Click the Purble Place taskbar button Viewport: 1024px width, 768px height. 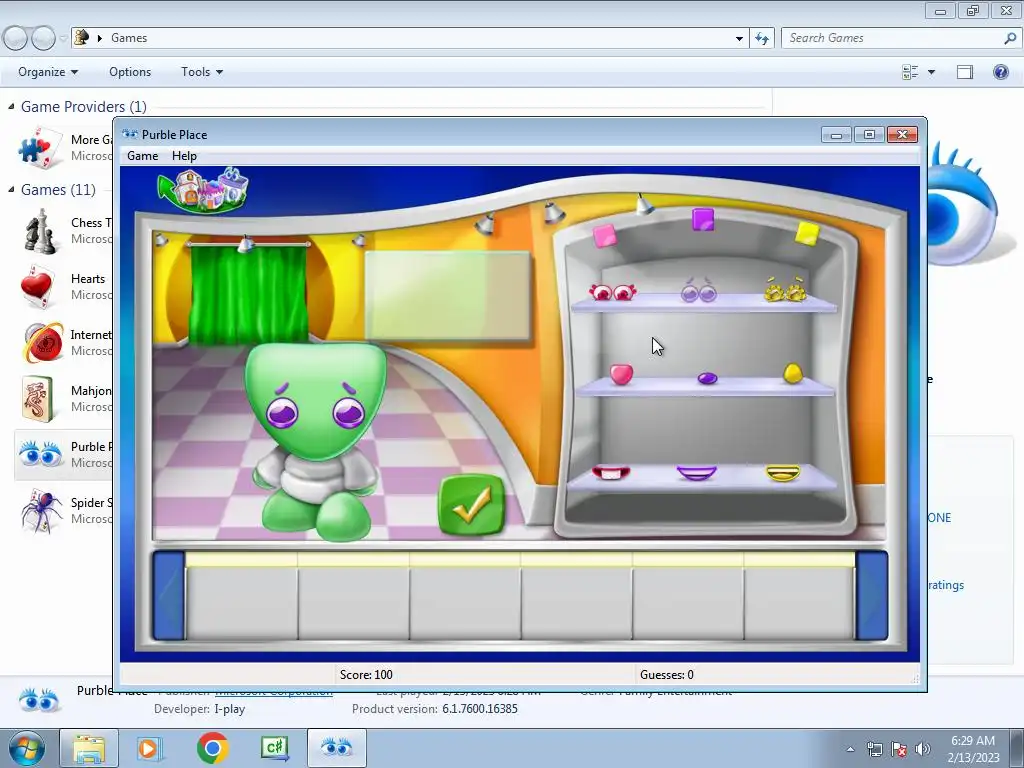point(336,748)
